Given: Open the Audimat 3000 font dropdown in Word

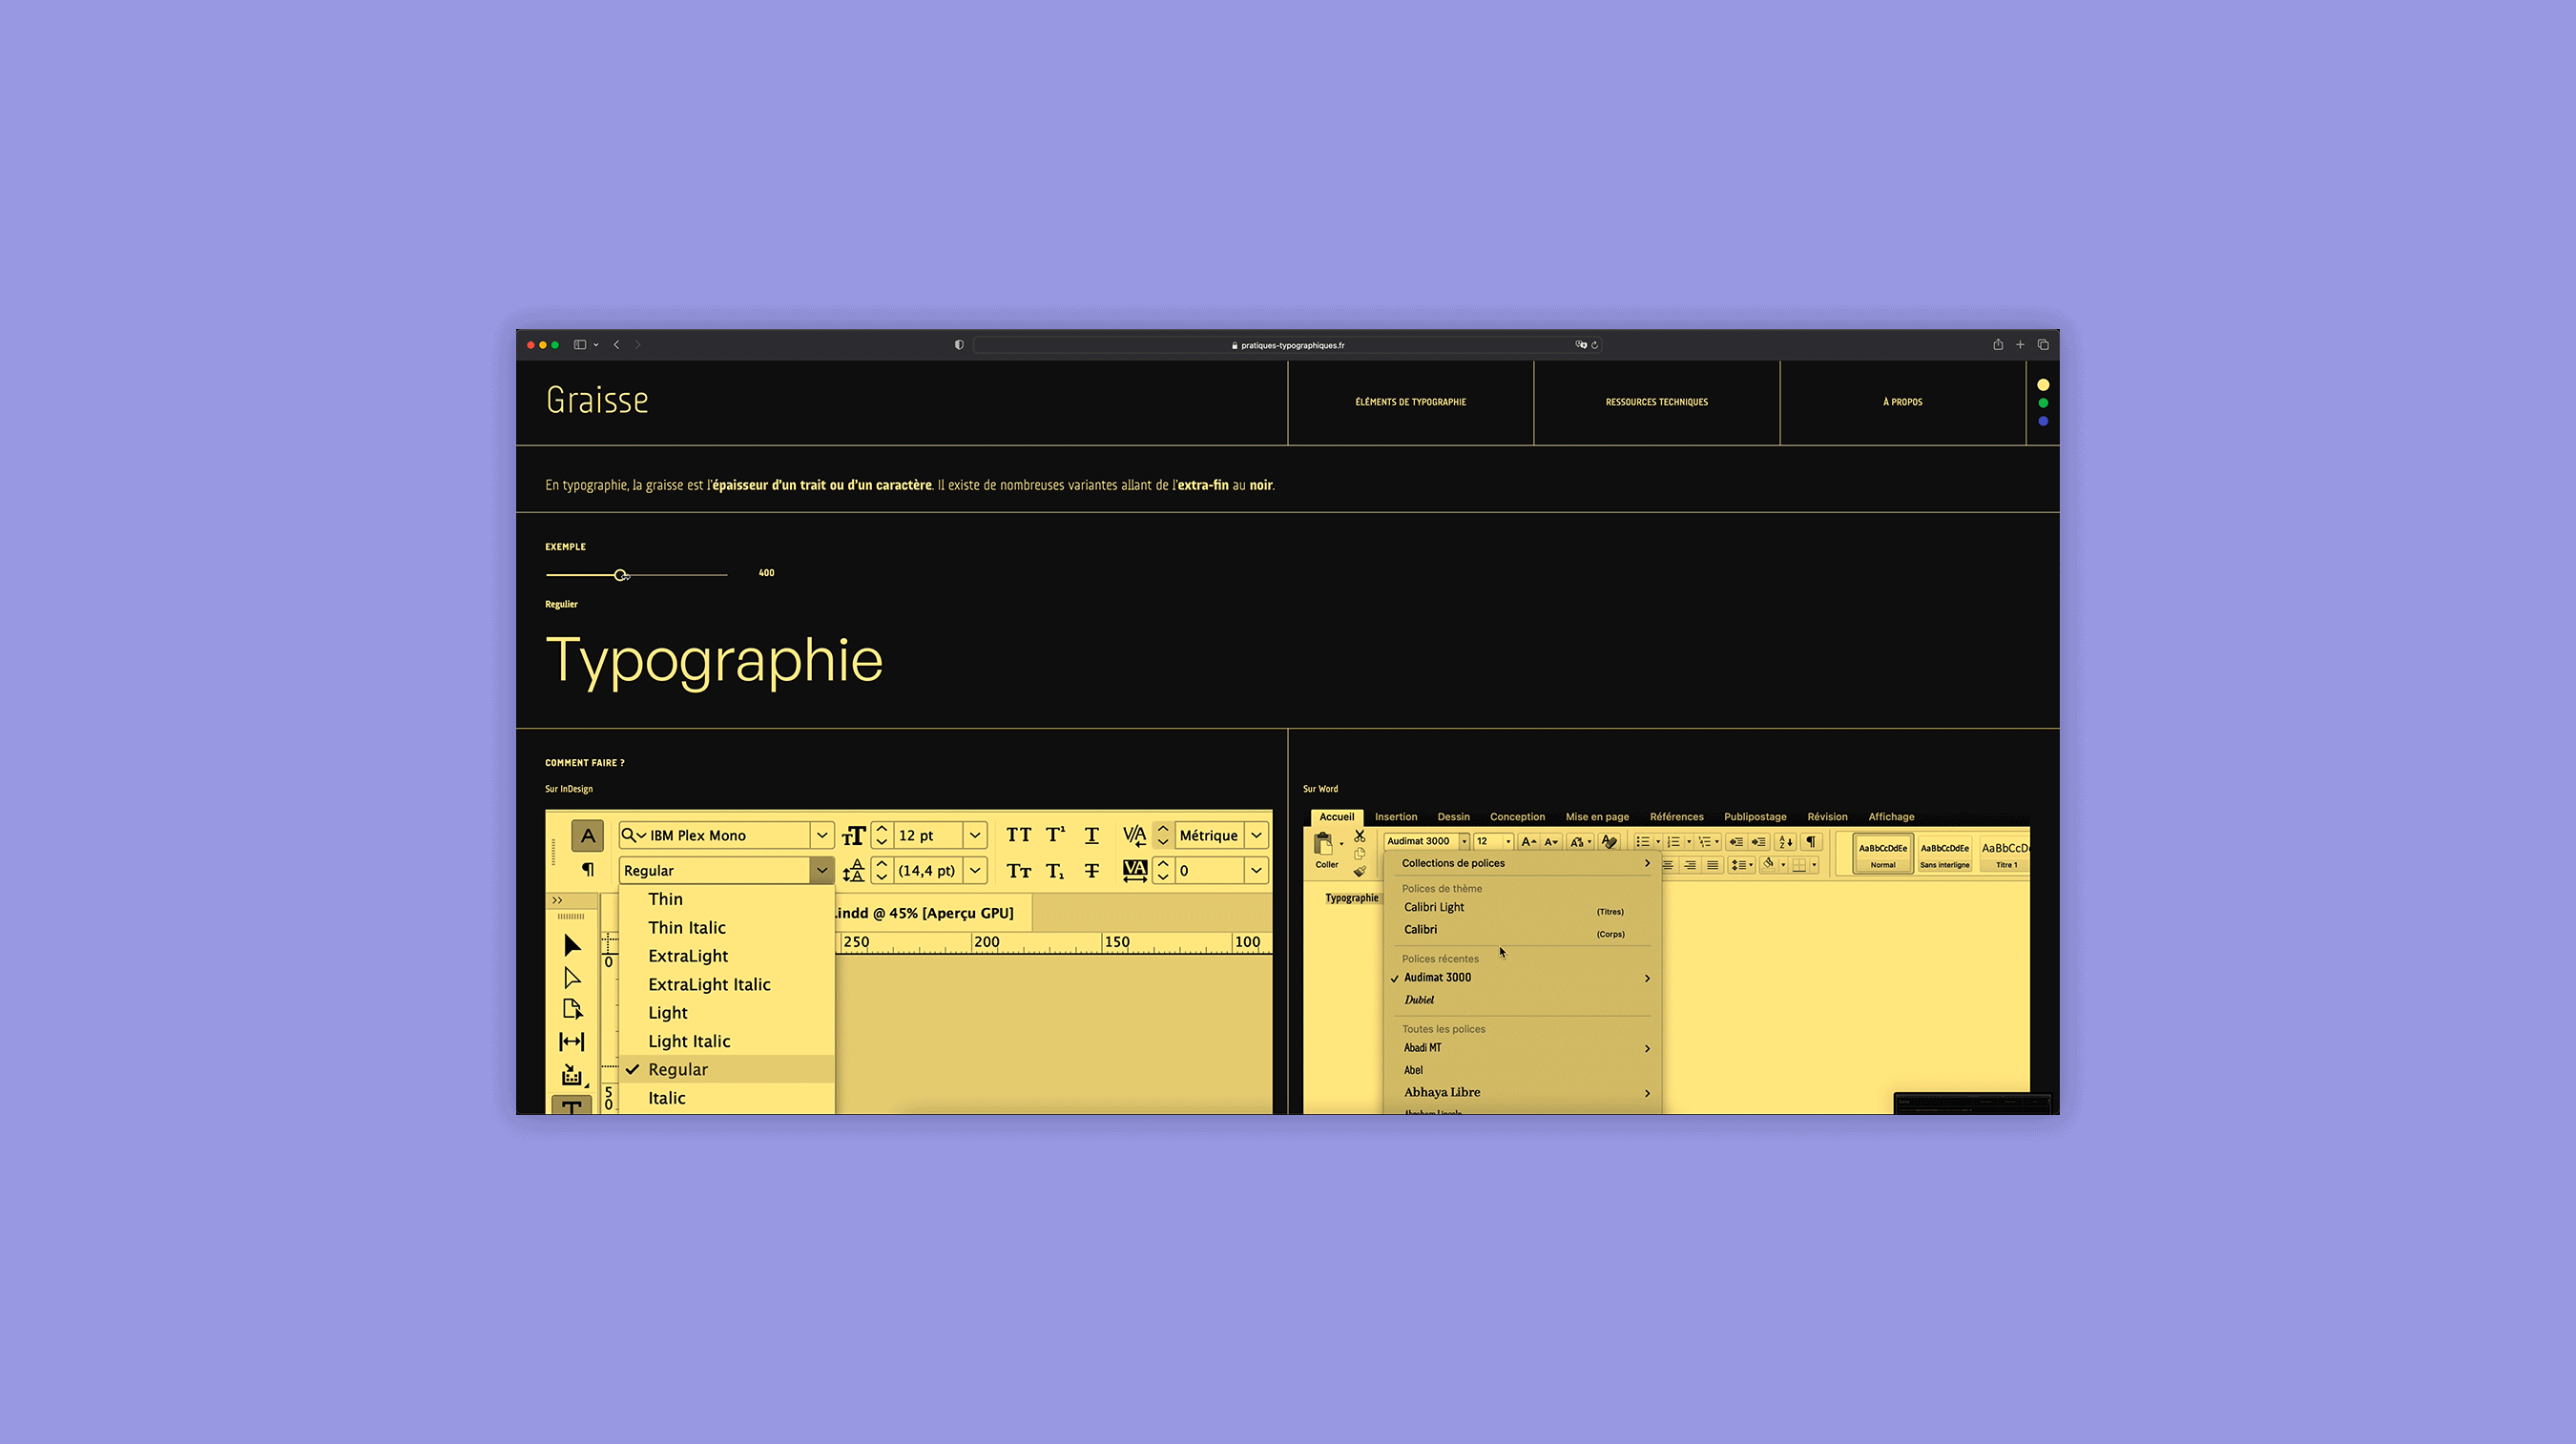Looking at the screenshot, I should coord(1464,842).
